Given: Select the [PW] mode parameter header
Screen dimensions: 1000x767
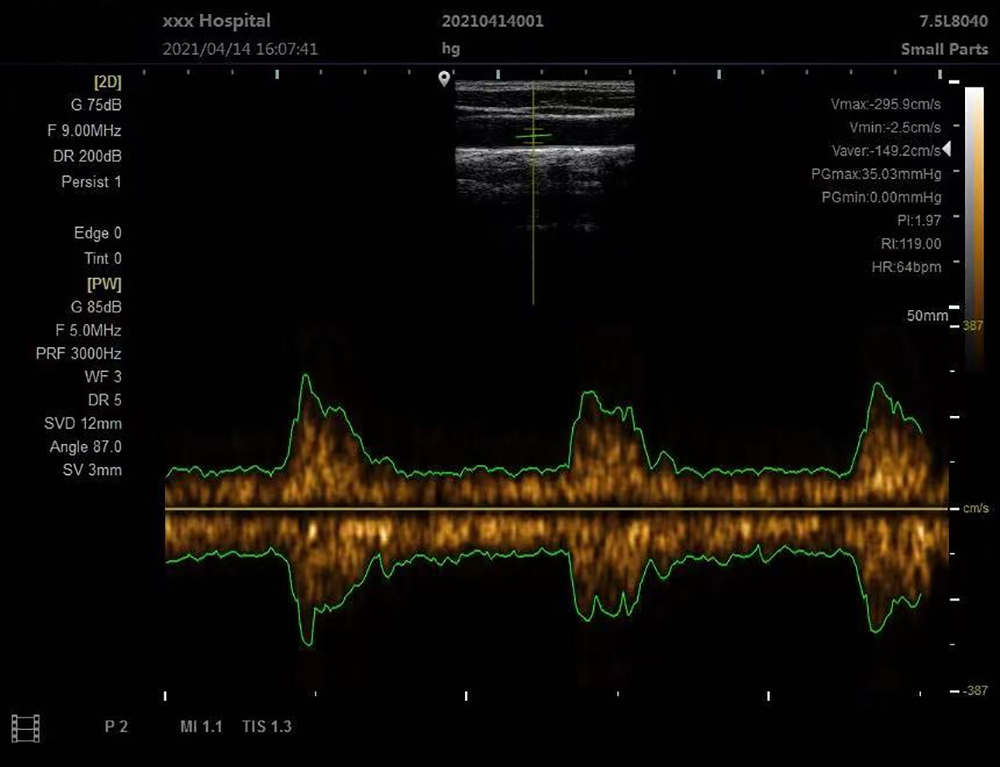Looking at the screenshot, I should coord(105,283).
